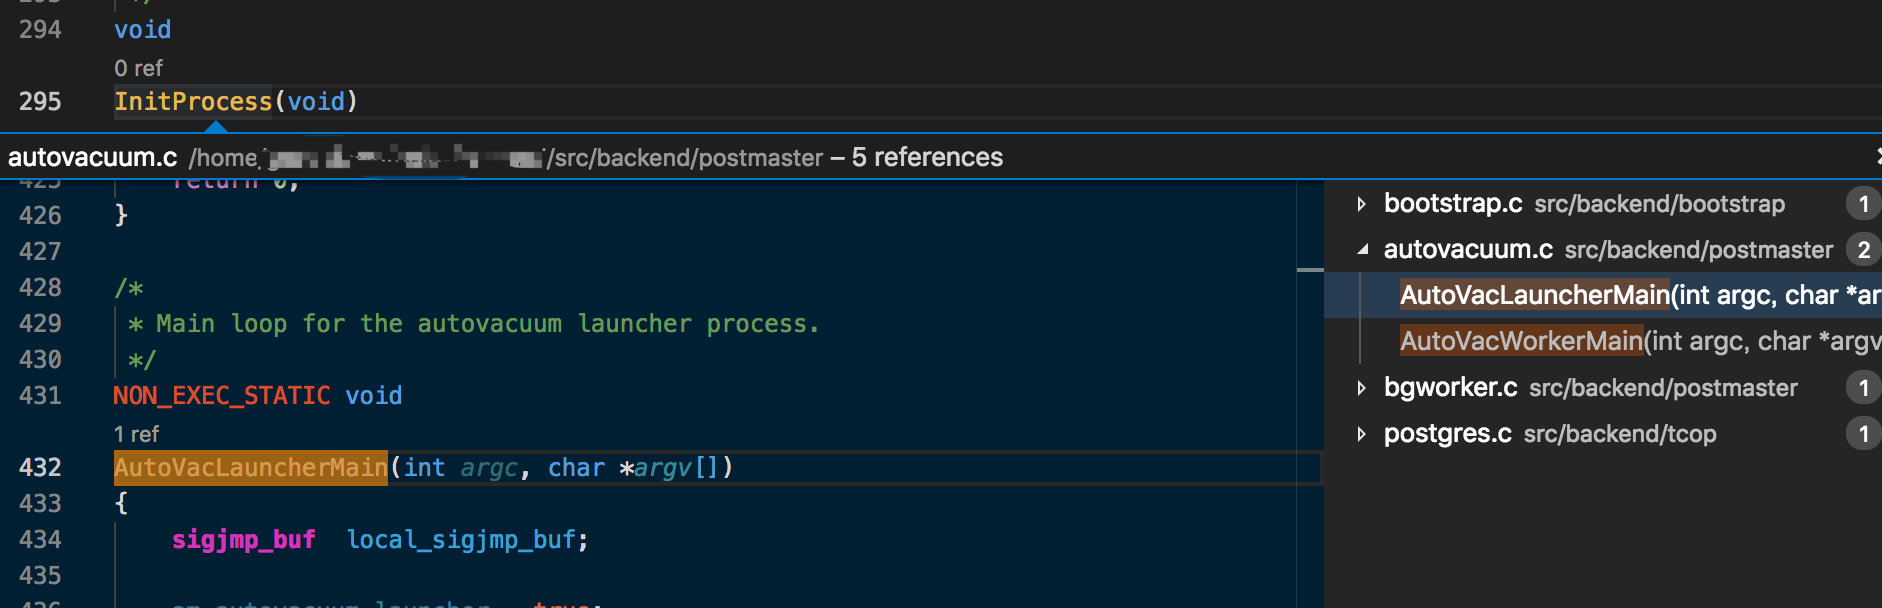Image resolution: width=1882 pixels, height=608 pixels.
Task: Click the highlighted AutoVacLauncherMain token on line 432
Action: tap(248, 467)
